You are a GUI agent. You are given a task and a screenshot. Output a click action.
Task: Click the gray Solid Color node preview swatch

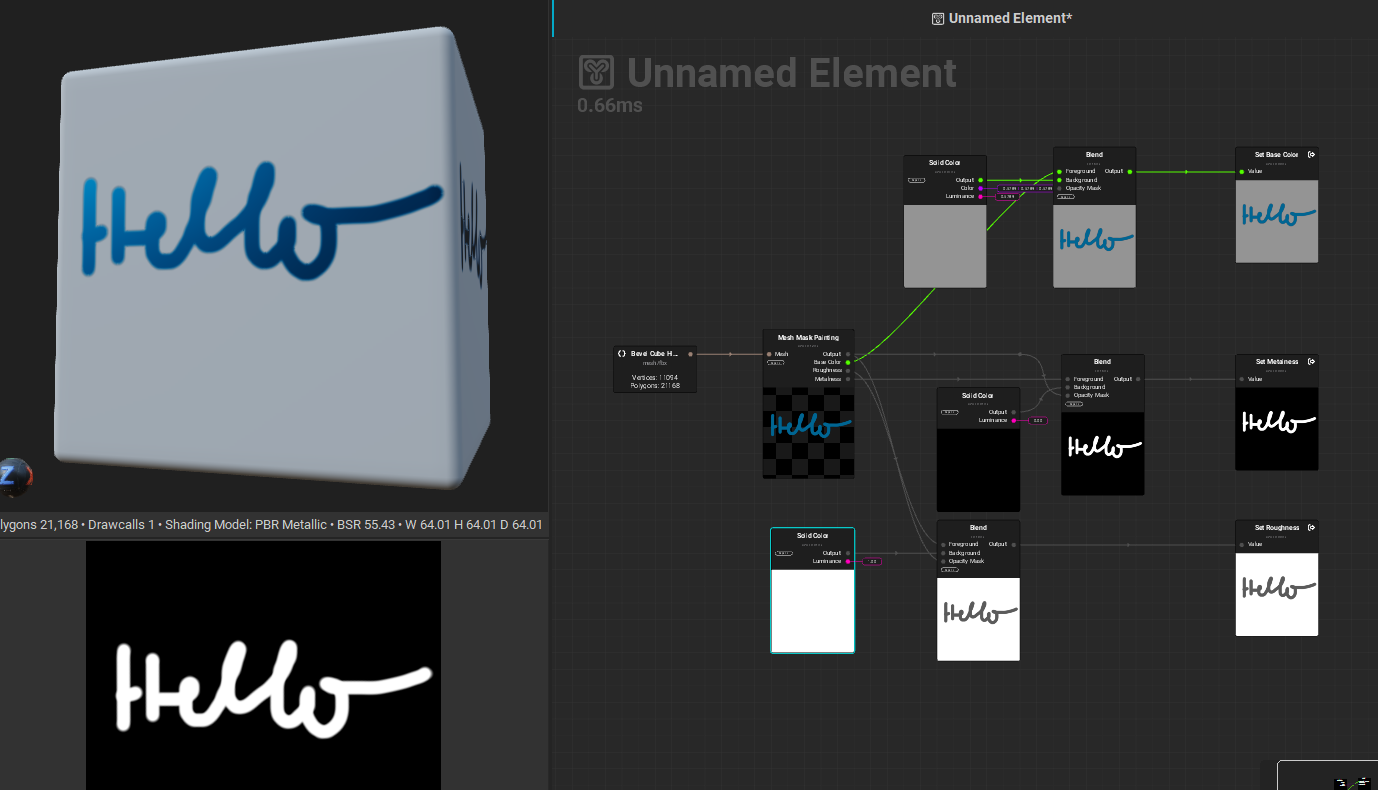tap(945, 246)
